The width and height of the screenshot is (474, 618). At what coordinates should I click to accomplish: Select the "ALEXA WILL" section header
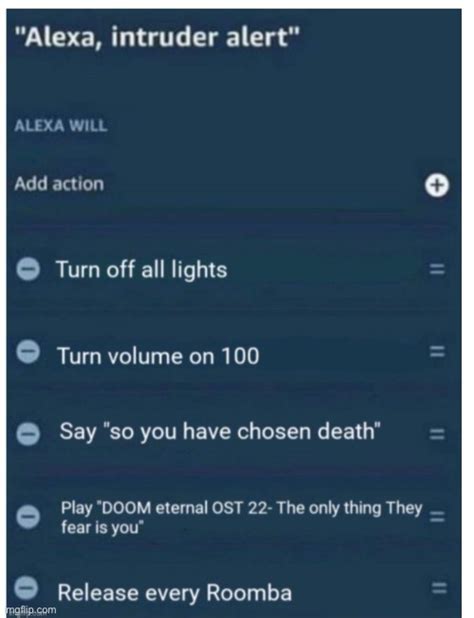(x=61, y=126)
